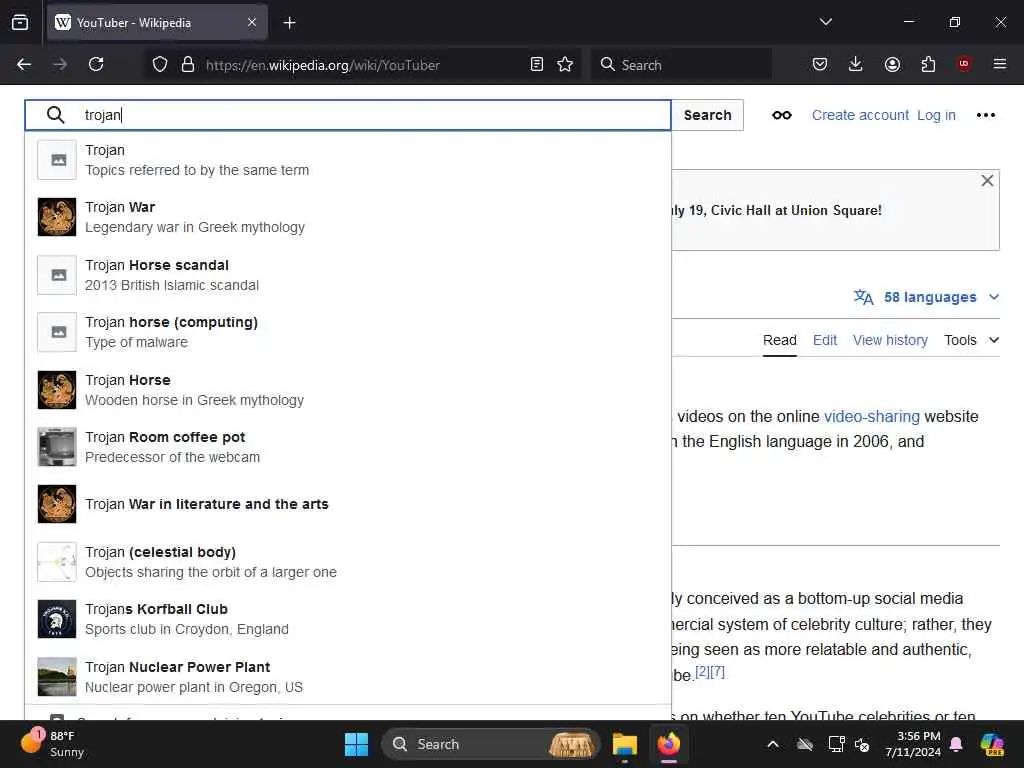The image size is (1024, 768).
Task: Click the site security padlock icon
Action: [187, 64]
